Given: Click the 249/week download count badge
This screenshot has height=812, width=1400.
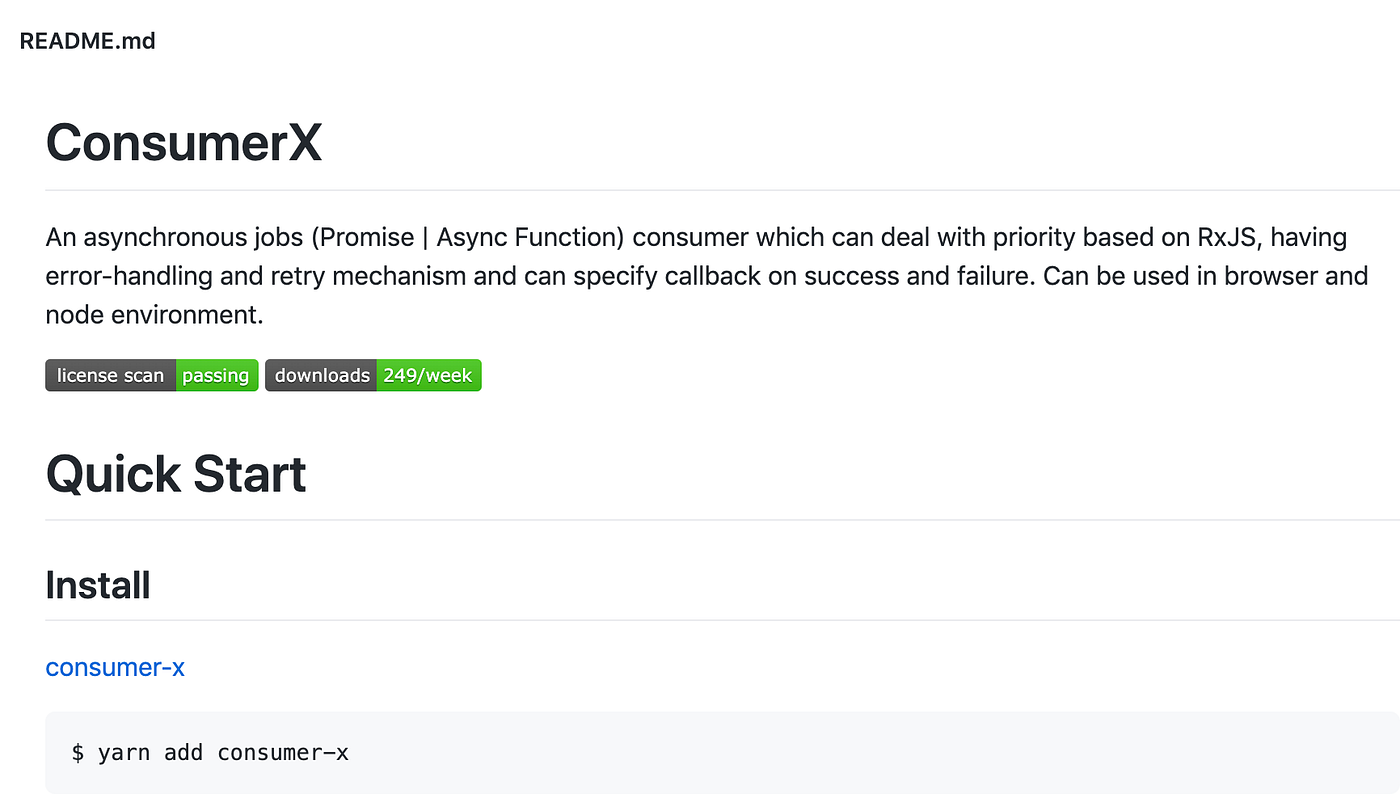Looking at the screenshot, I should (x=428, y=376).
